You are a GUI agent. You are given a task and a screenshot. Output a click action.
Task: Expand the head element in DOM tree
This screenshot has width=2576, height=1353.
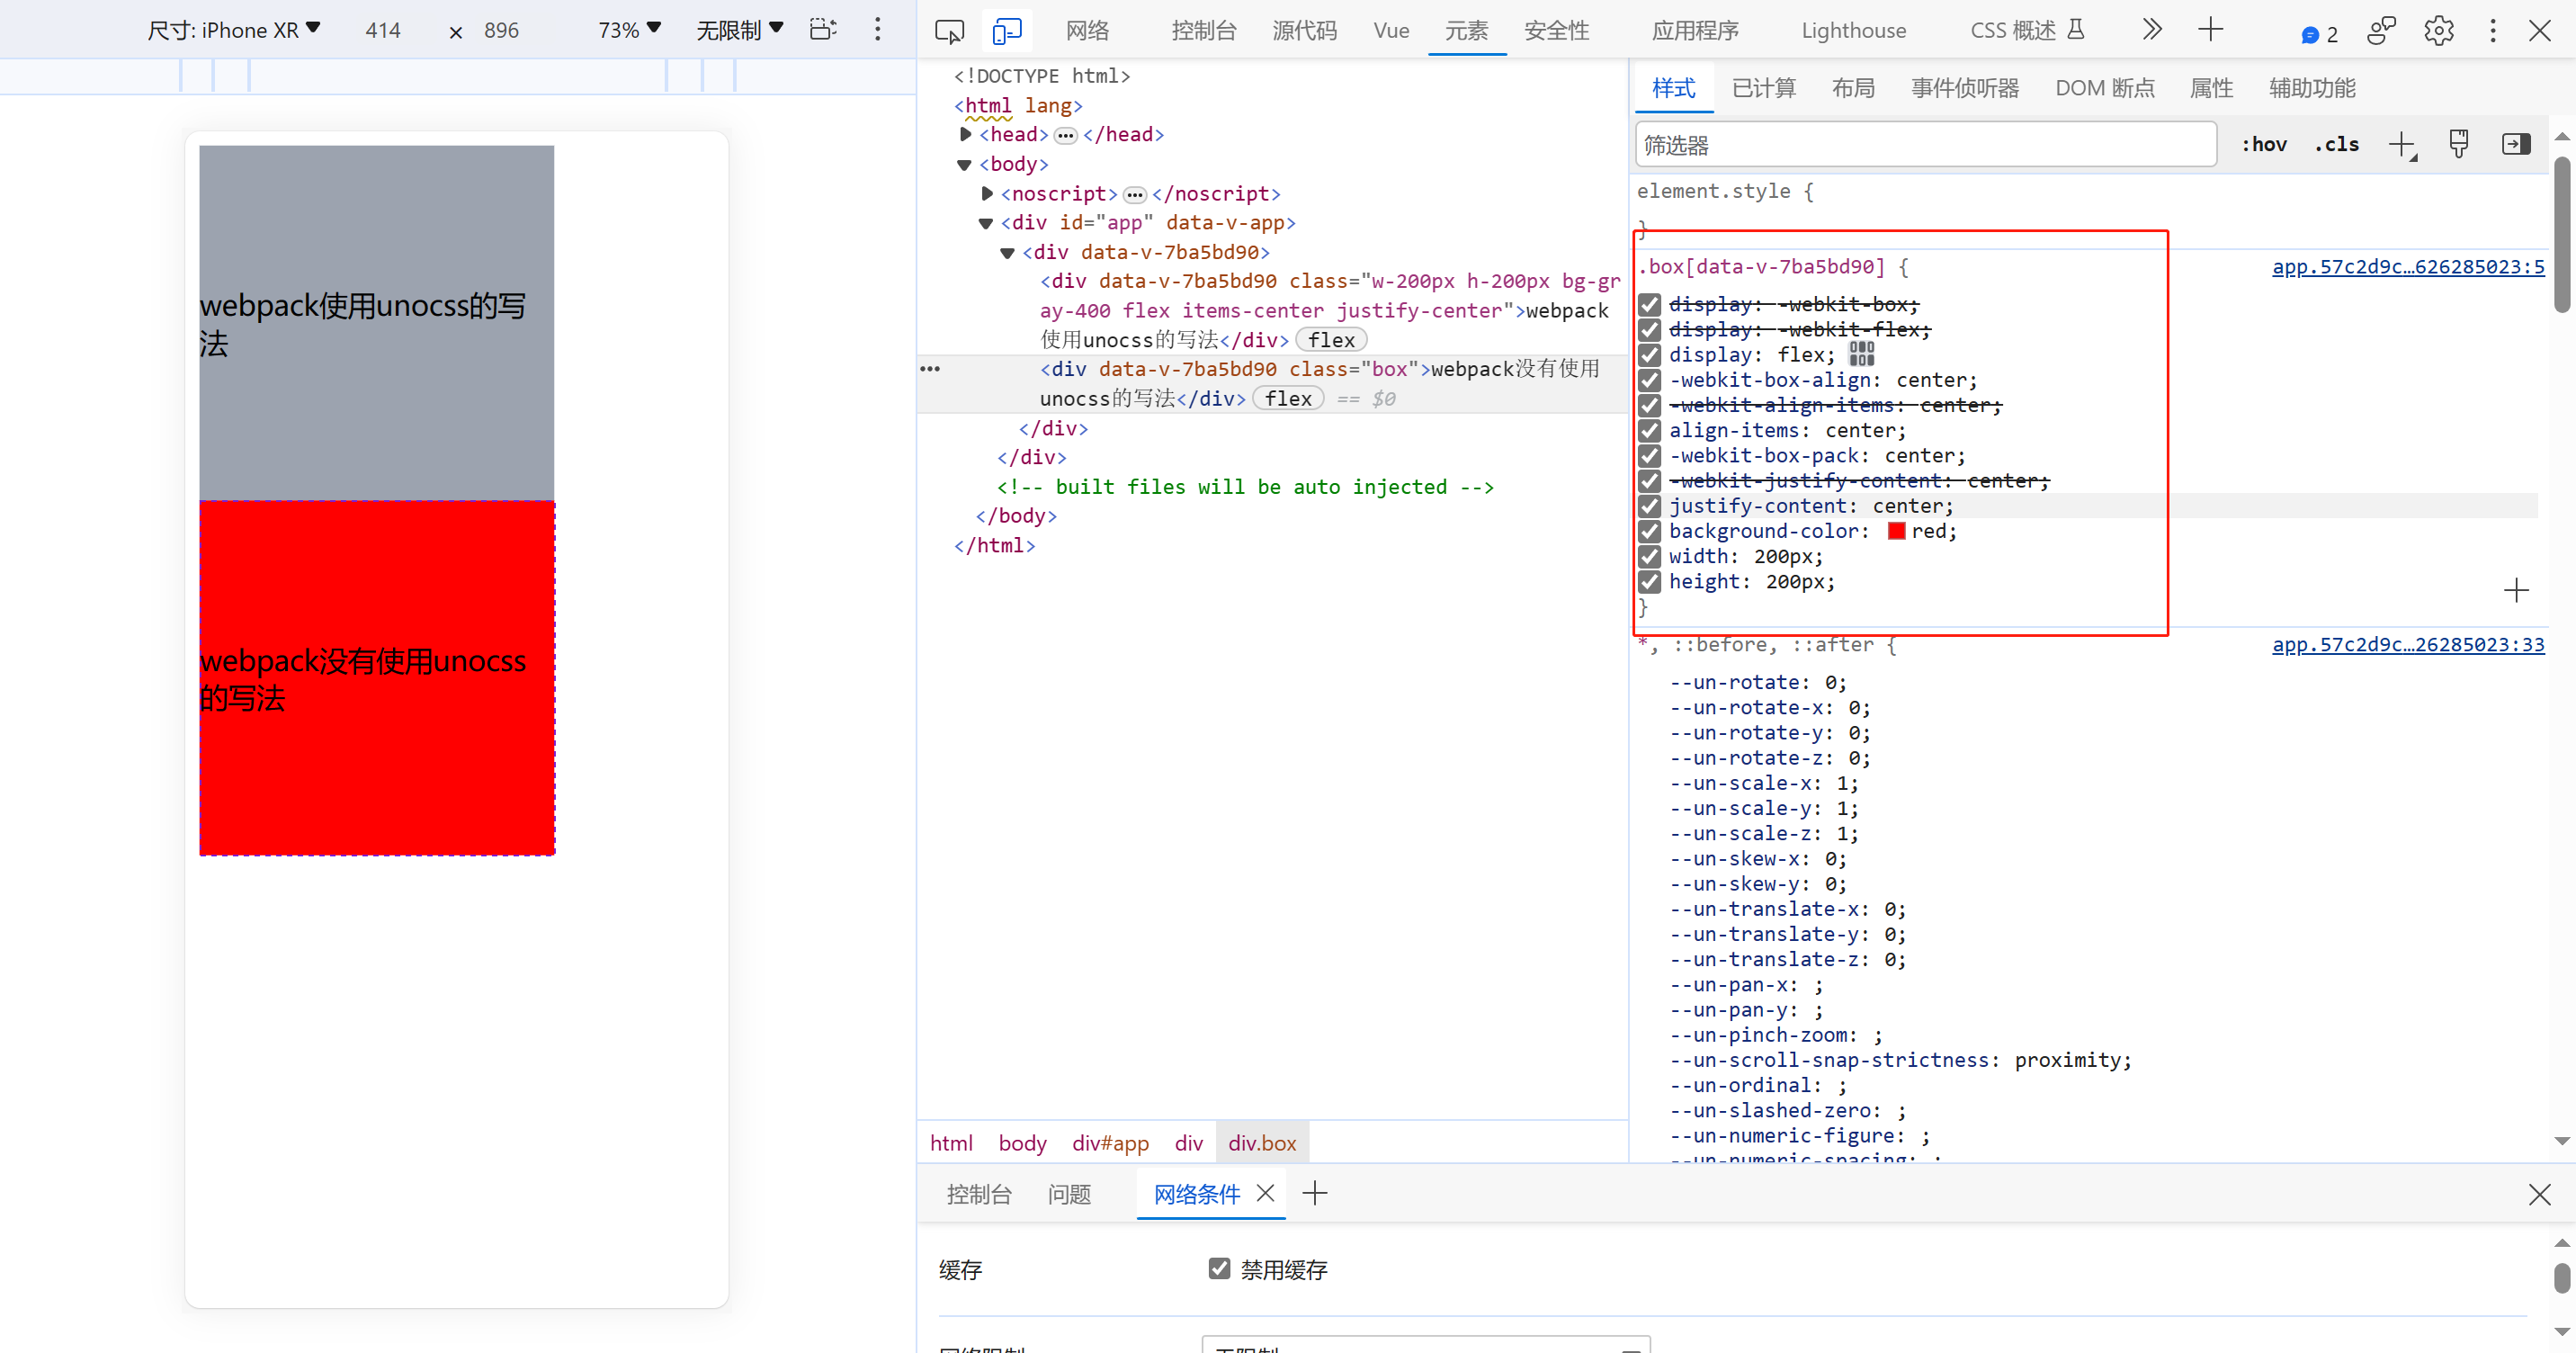pyautogui.click(x=965, y=134)
